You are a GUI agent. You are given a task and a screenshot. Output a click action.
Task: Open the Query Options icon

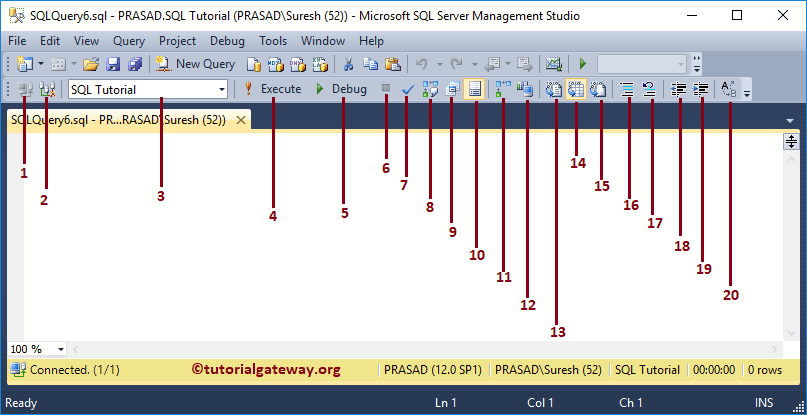point(452,90)
